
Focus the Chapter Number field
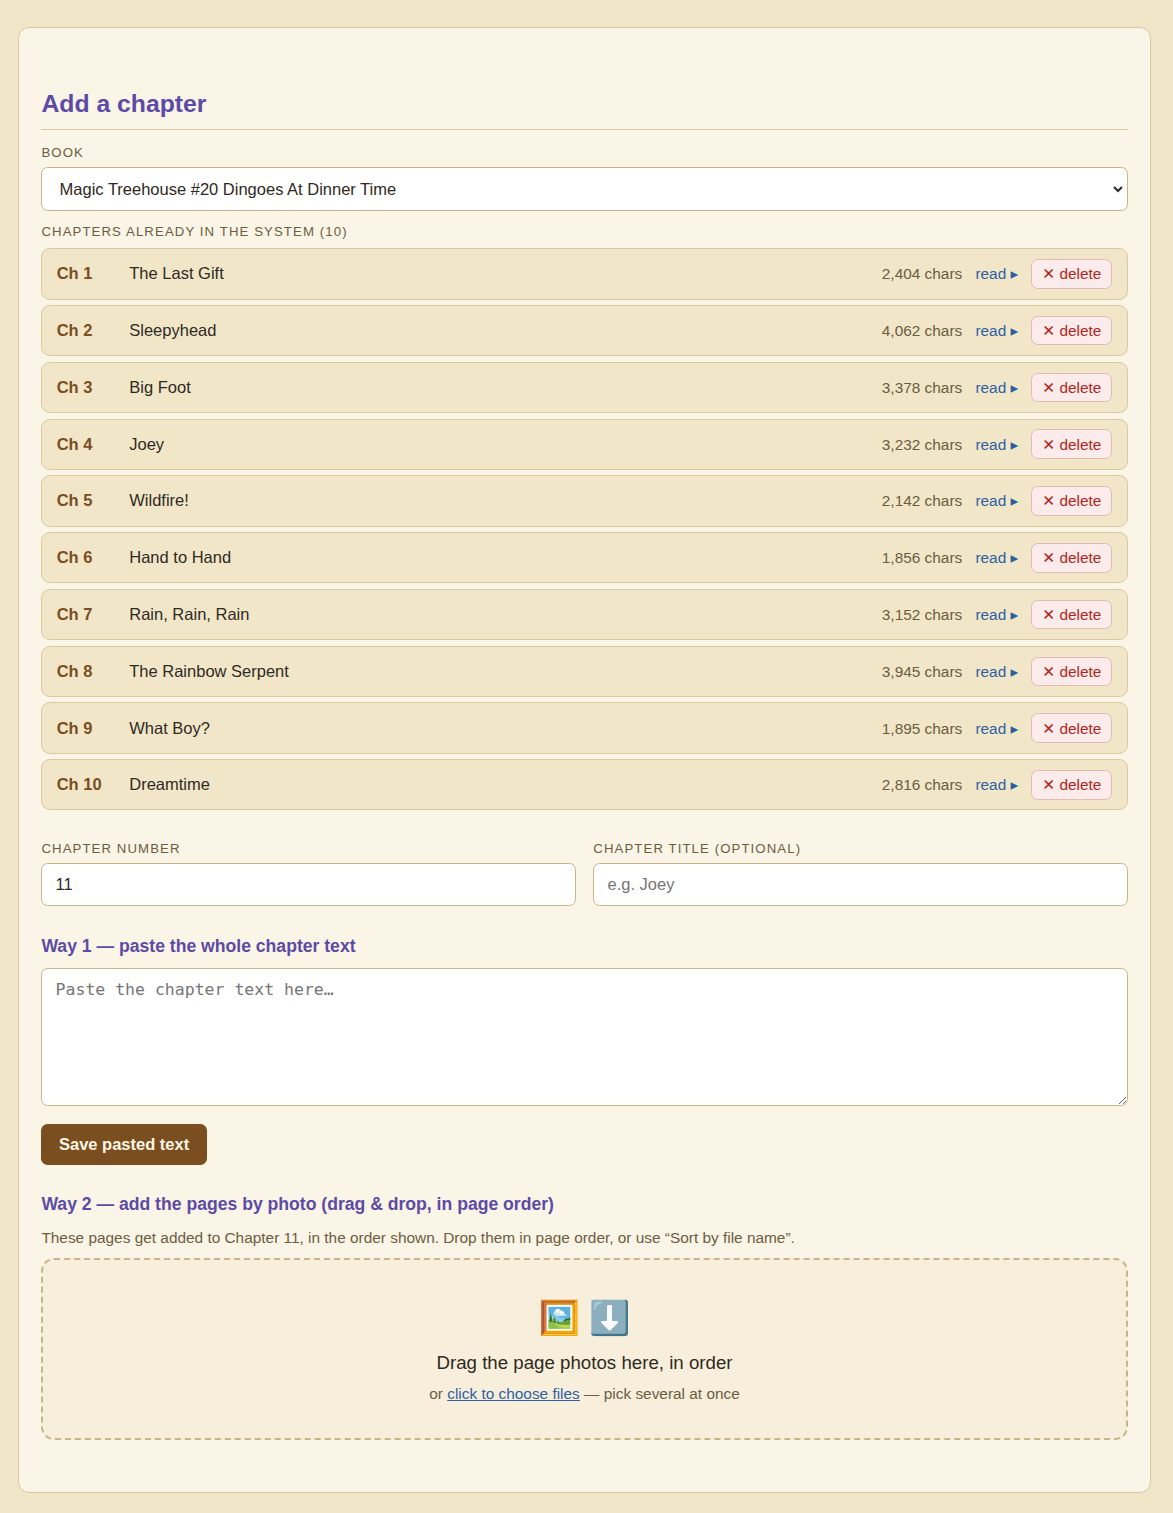pyautogui.click(x=308, y=884)
